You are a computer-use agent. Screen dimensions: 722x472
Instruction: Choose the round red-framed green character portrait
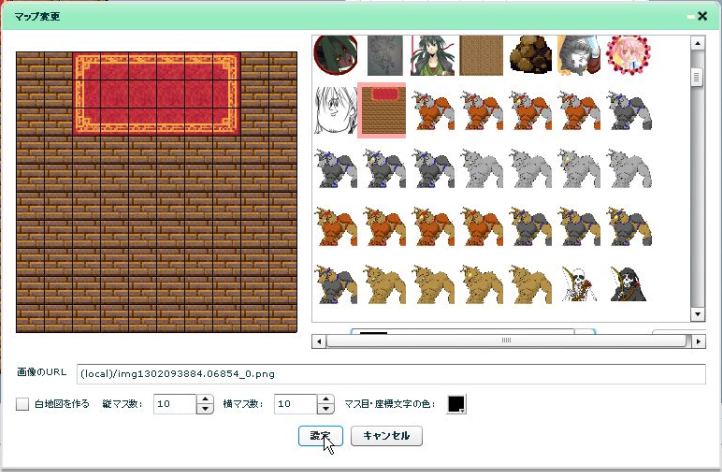click(x=336, y=55)
